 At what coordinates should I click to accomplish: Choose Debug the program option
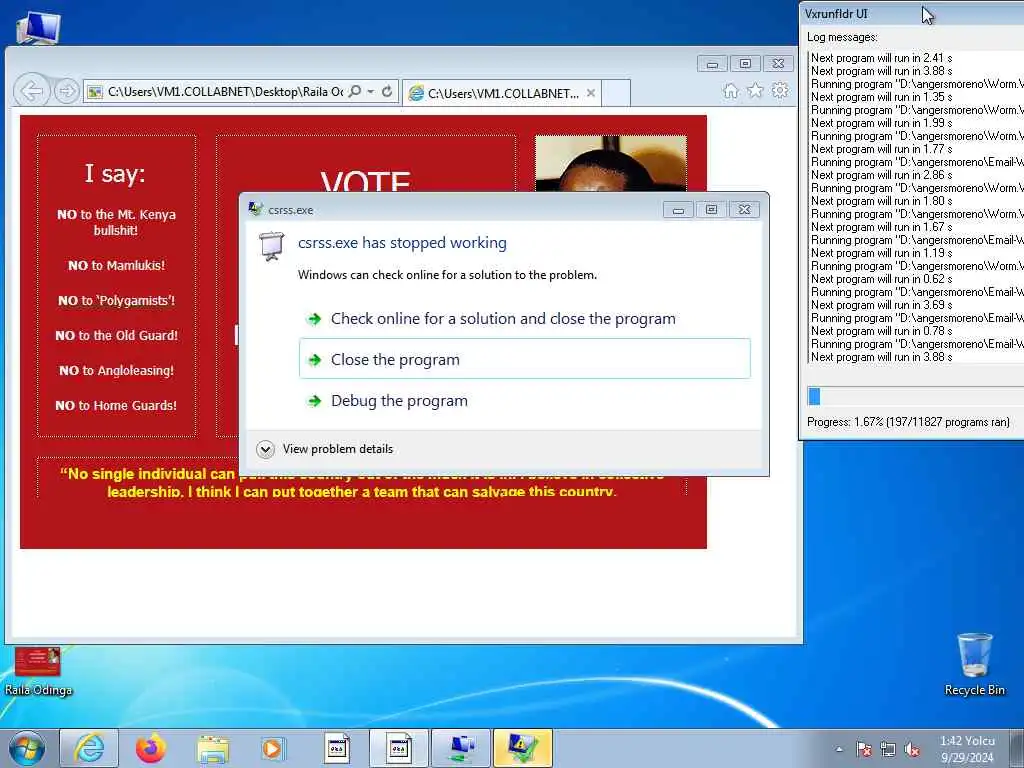(524, 400)
